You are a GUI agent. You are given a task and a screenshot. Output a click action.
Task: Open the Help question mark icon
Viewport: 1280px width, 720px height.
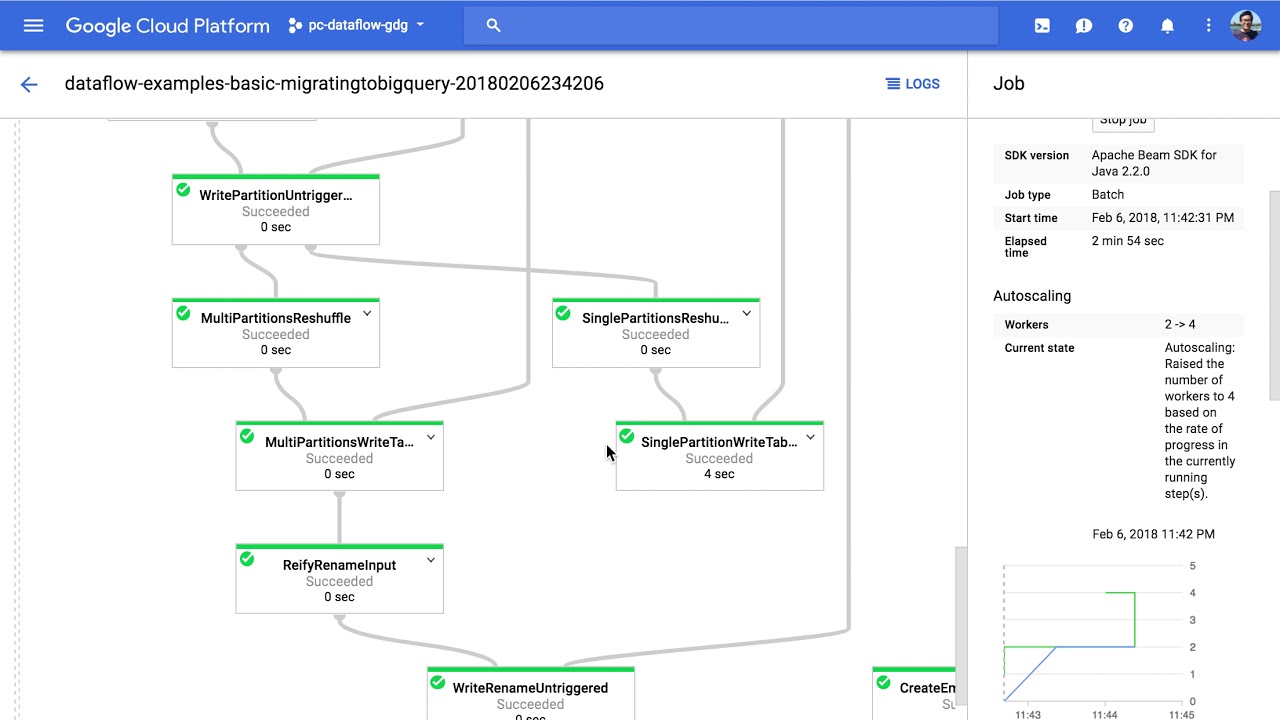[1126, 26]
